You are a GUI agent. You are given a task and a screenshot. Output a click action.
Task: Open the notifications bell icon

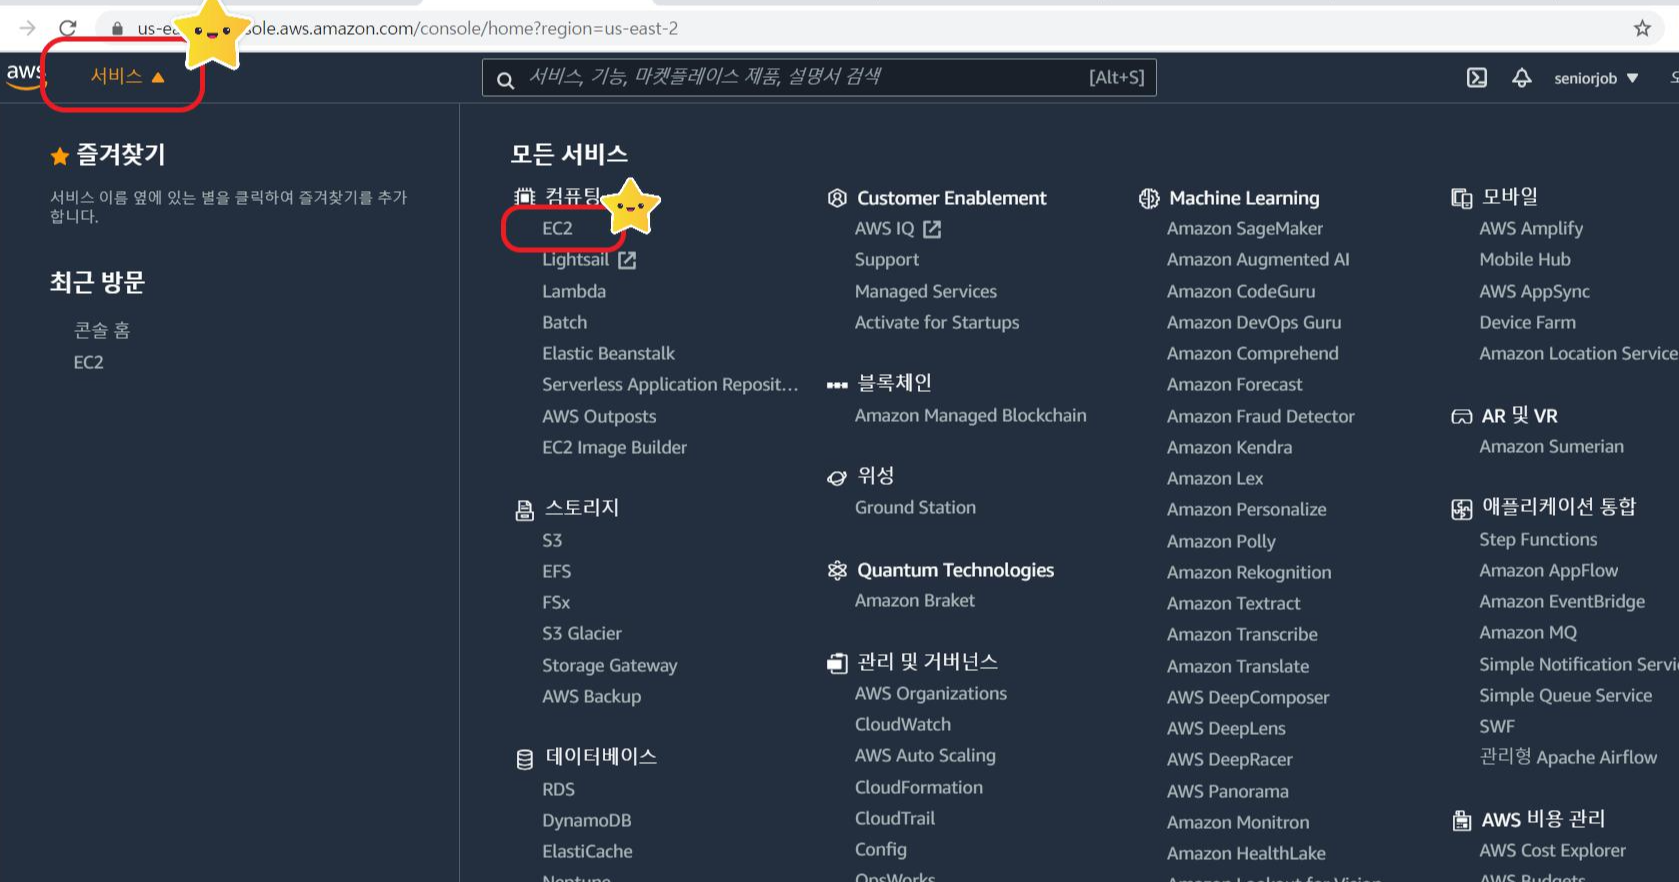1521,78
